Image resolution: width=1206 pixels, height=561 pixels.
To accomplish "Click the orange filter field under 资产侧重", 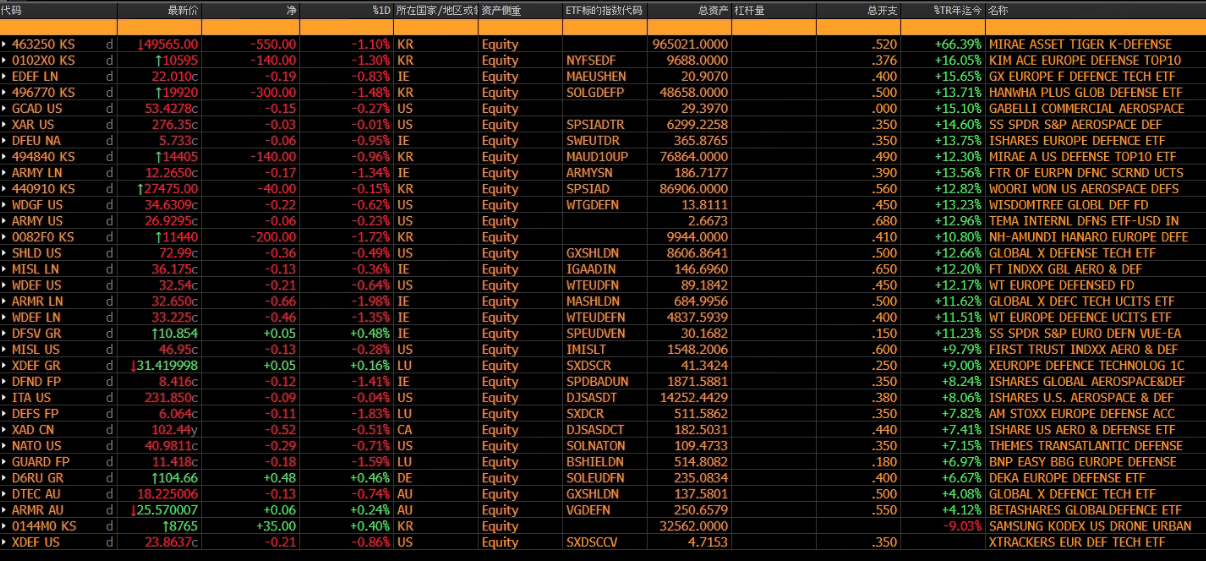I will [x=520, y=27].
